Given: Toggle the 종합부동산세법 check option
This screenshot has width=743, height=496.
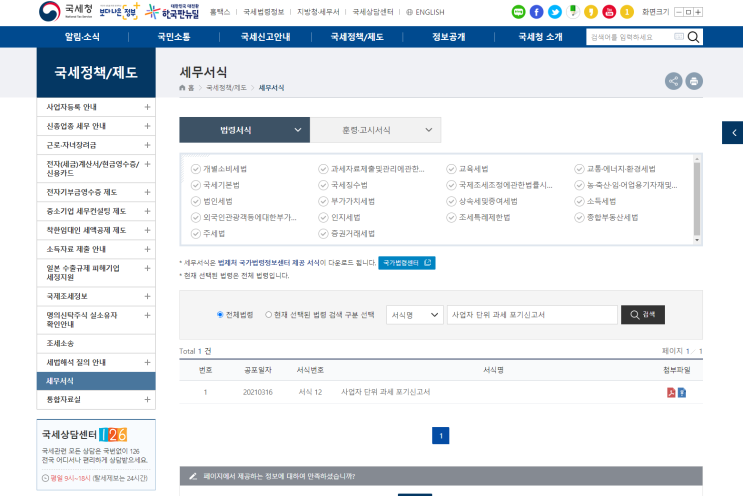Looking at the screenshot, I should tap(579, 217).
